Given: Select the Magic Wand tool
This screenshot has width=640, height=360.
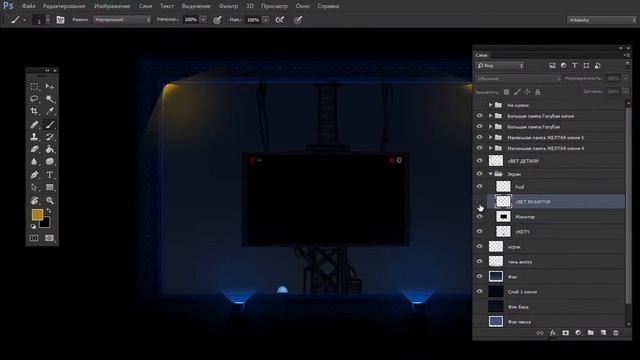Looking at the screenshot, I should pyautogui.click(x=50, y=99).
